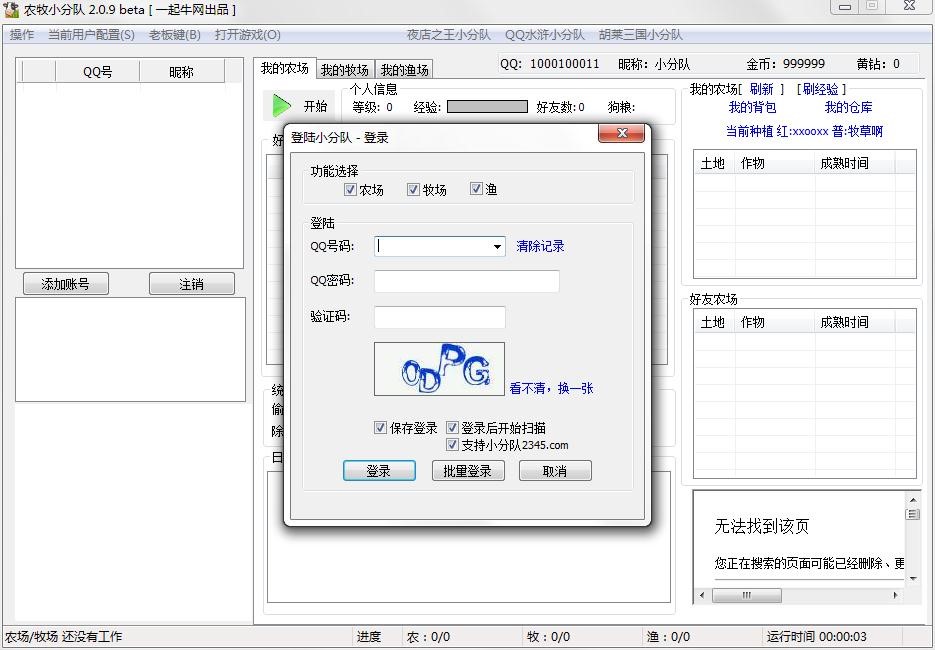Screen dimensions: 935x650
Task: Disable the 渔 function checkbox
Action: pyautogui.click(x=477, y=189)
